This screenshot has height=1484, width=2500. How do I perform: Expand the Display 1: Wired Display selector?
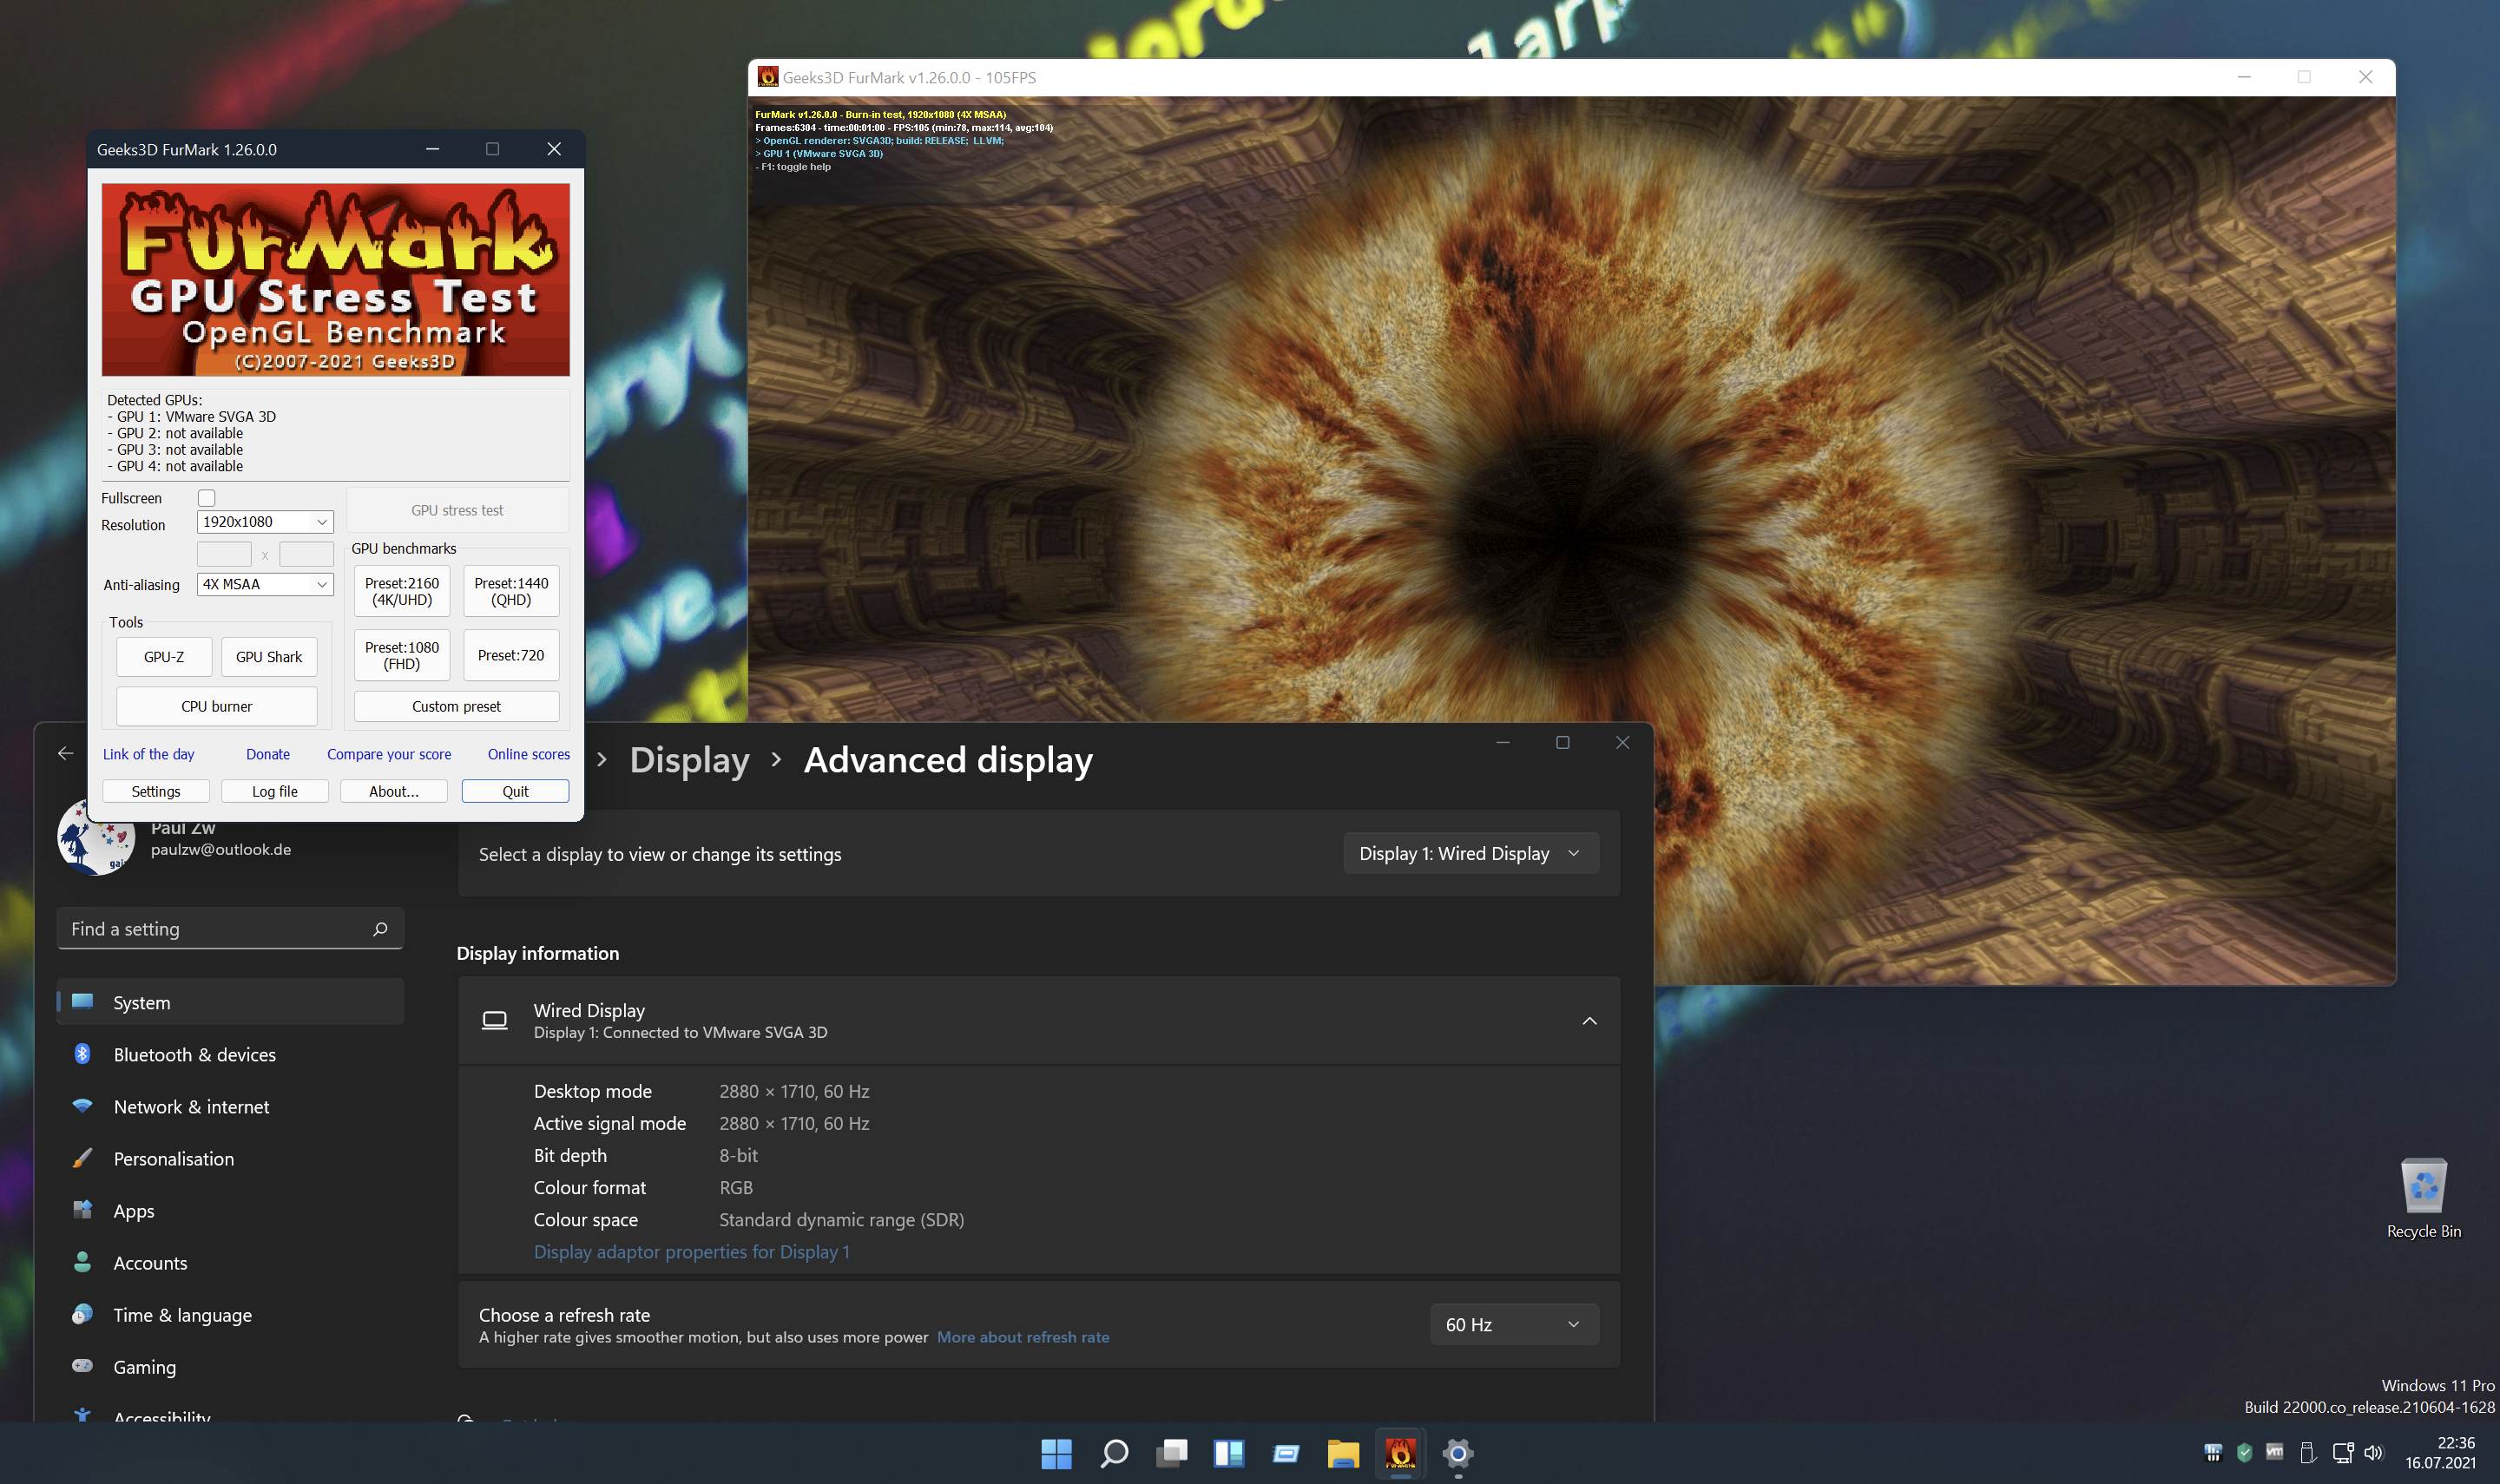tap(1470, 853)
